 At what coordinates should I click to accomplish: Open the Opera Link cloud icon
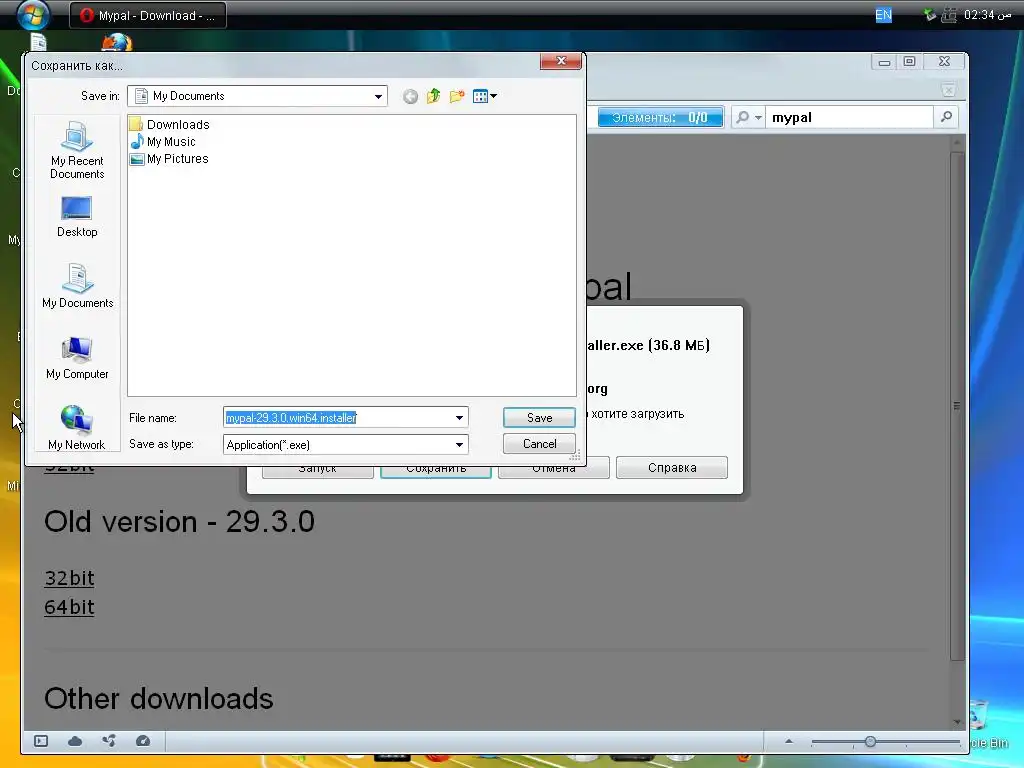pos(75,741)
